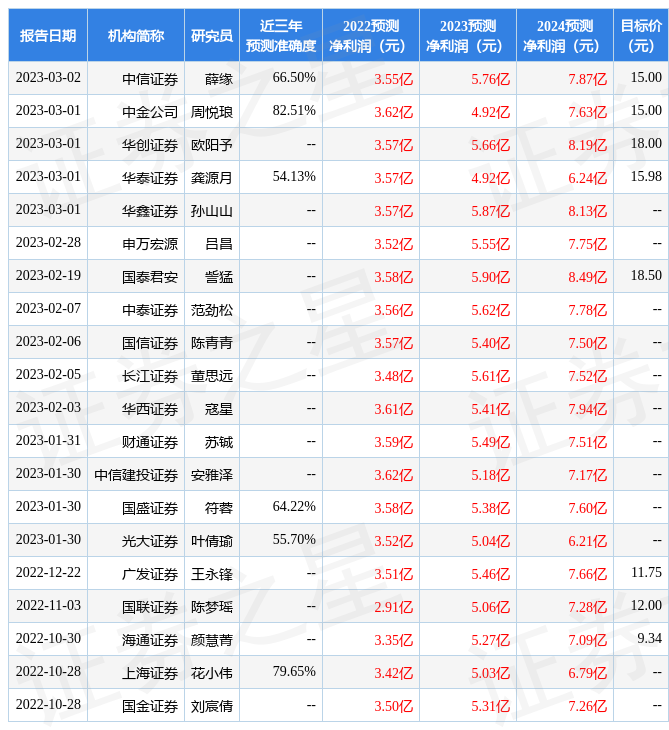
Task: Click the 18.50 target price cell
Action: click(646, 275)
